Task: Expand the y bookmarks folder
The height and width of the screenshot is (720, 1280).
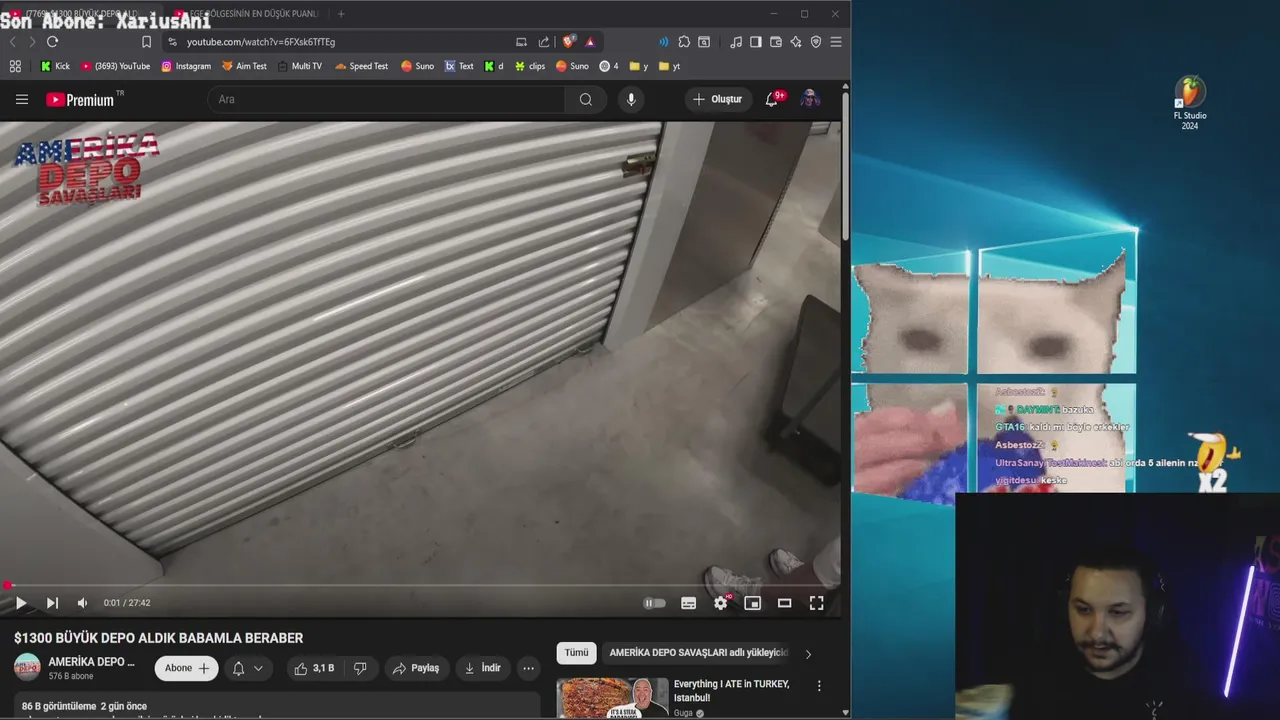Action: pos(638,66)
